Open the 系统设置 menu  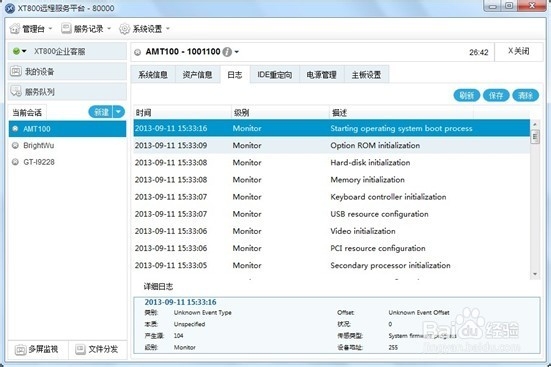pyautogui.click(x=144, y=29)
